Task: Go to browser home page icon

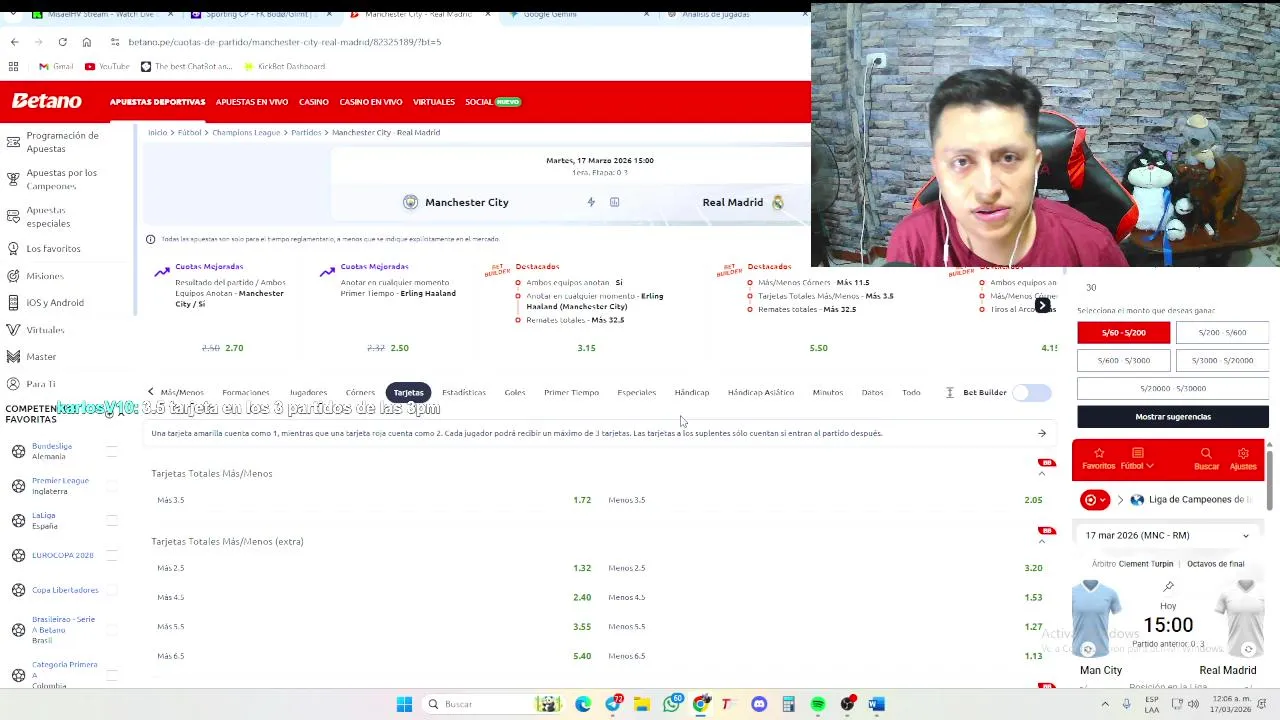Action: (87, 42)
